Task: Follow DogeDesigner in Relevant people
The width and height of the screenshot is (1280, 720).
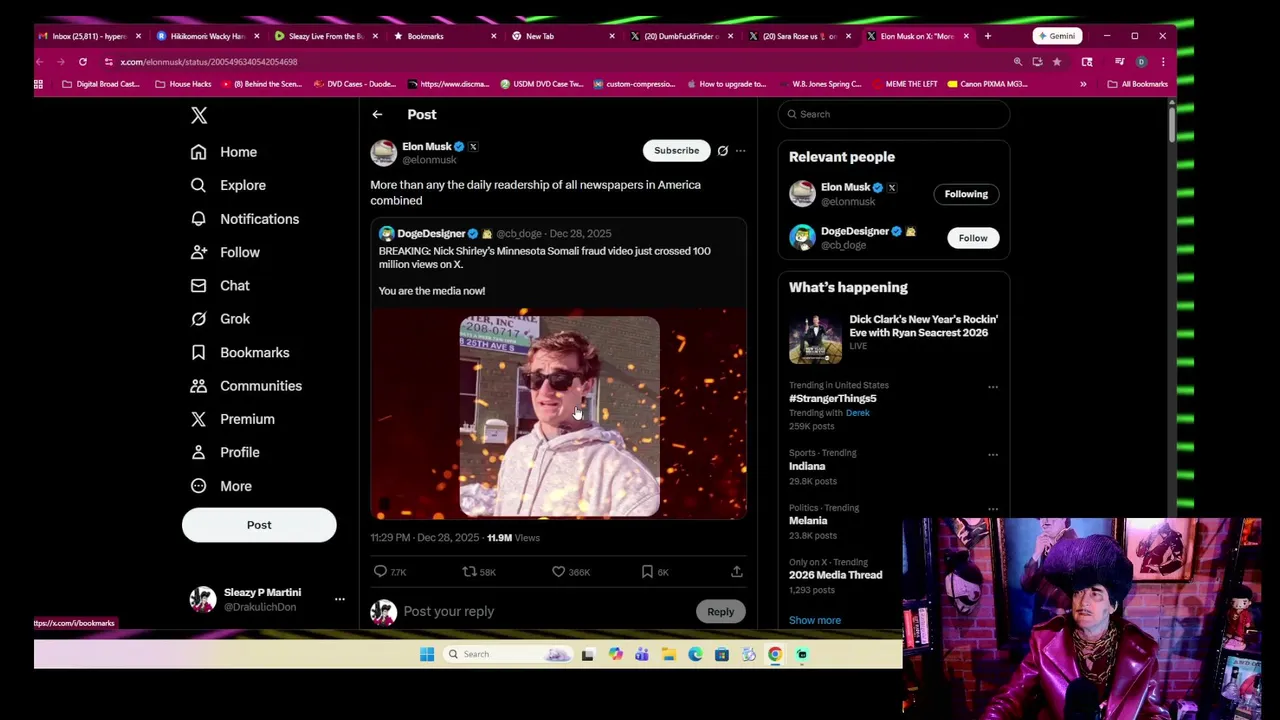Action: 973,238
